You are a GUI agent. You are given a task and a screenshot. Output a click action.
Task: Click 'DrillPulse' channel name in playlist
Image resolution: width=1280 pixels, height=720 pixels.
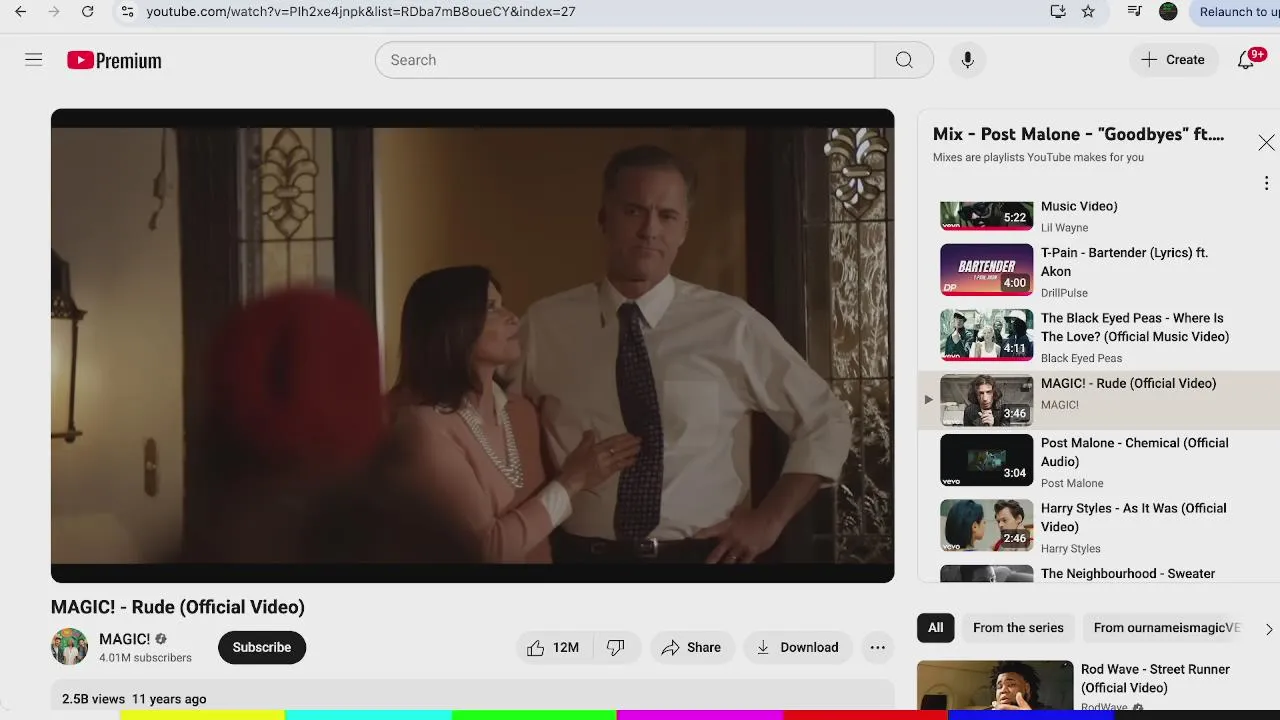click(1064, 293)
